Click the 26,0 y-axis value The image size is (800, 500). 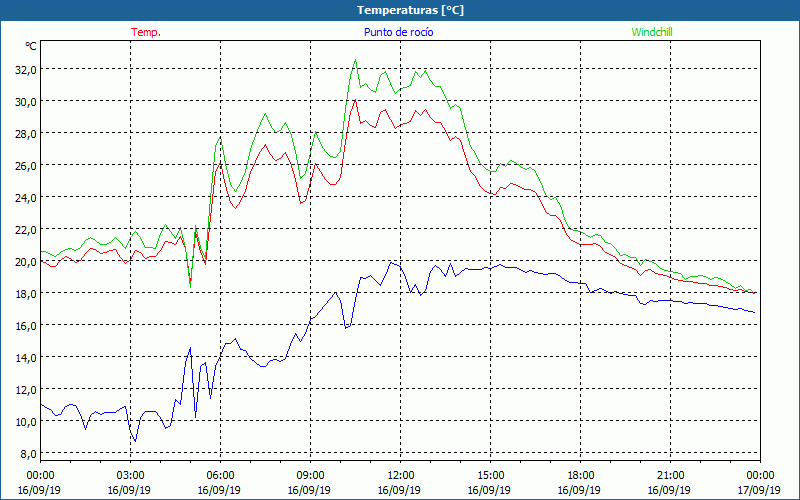(26, 166)
